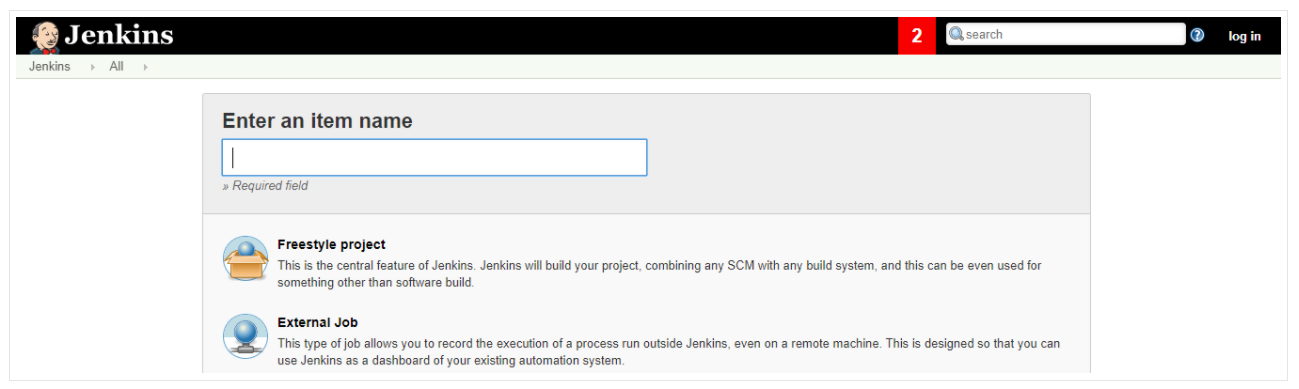This screenshot has height=389, width=1299.
Task: Select the Freestyle project box icon
Action: coord(245,260)
